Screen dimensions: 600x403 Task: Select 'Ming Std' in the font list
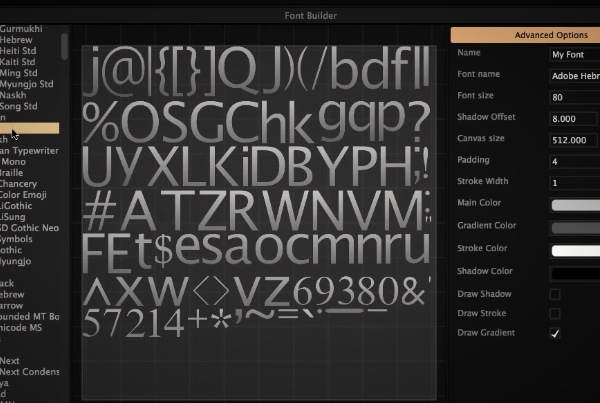[x=19, y=73]
